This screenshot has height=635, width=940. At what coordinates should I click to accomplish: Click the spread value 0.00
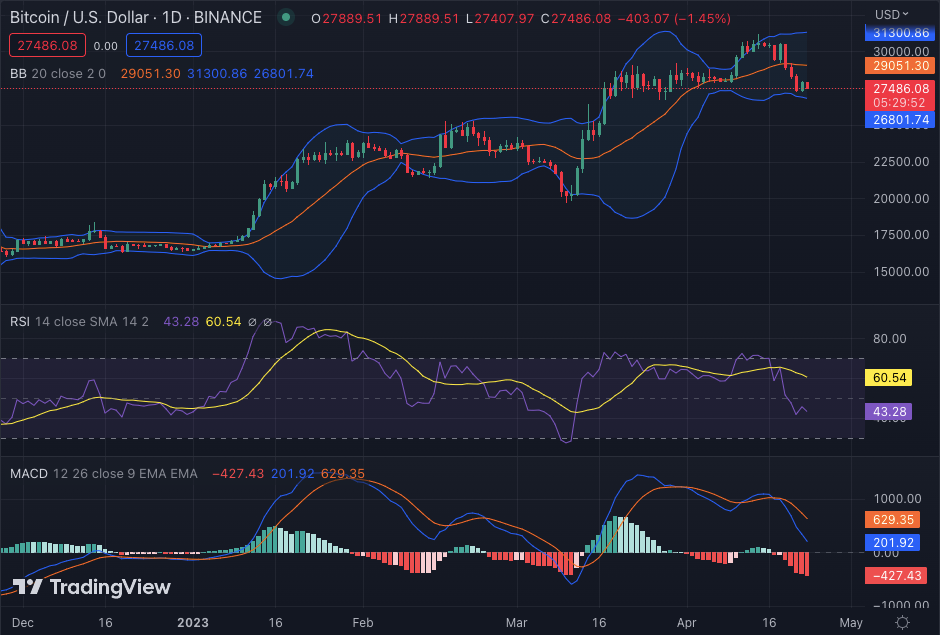tap(106, 46)
